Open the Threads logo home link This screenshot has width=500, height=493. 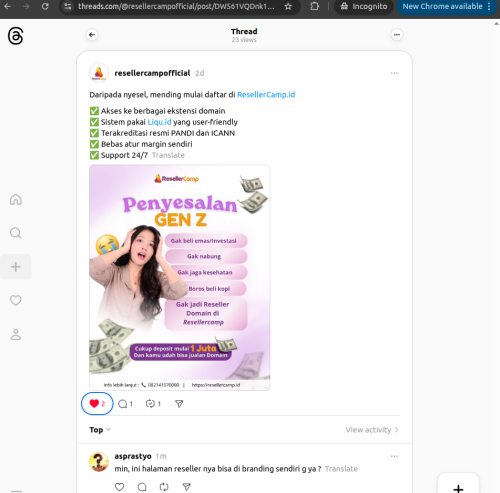pyautogui.click(x=16, y=36)
